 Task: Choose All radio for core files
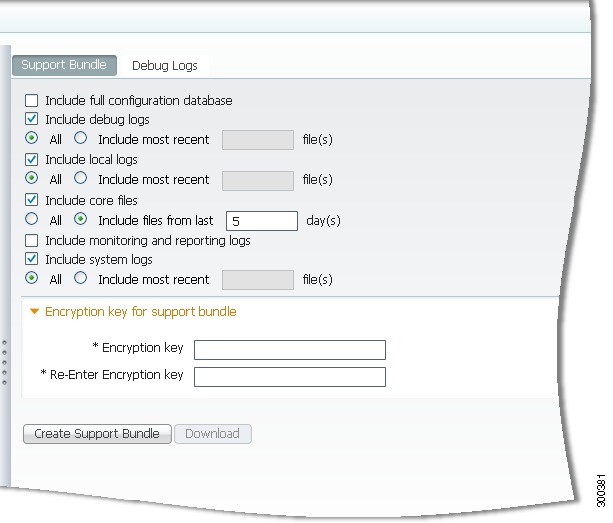(x=31, y=219)
